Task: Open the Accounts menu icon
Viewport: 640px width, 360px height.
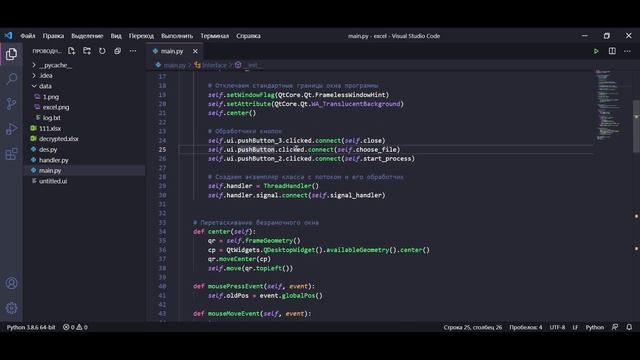Action: click(x=11, y=283)
